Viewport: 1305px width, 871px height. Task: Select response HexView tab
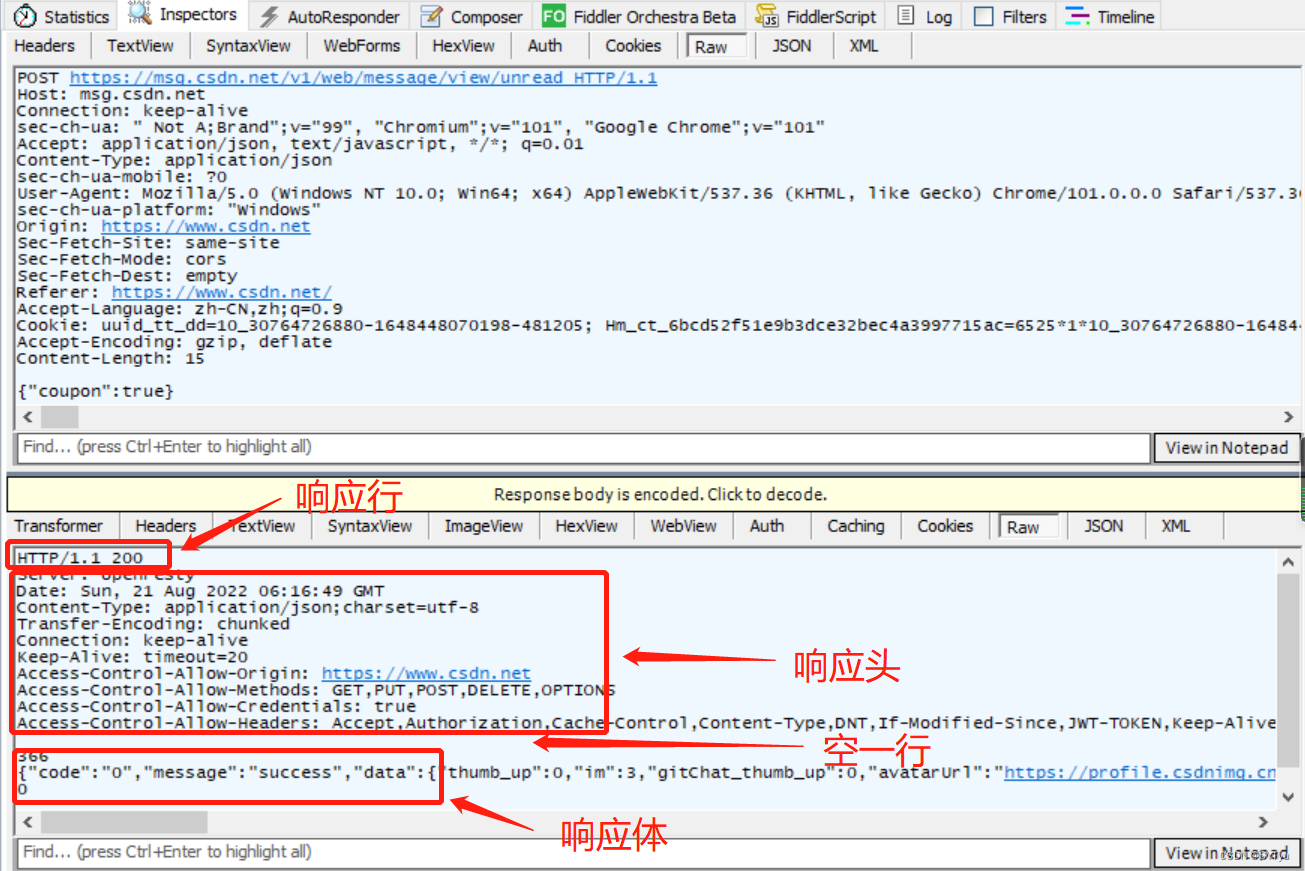pyautogui.click(x=586, y=526)
